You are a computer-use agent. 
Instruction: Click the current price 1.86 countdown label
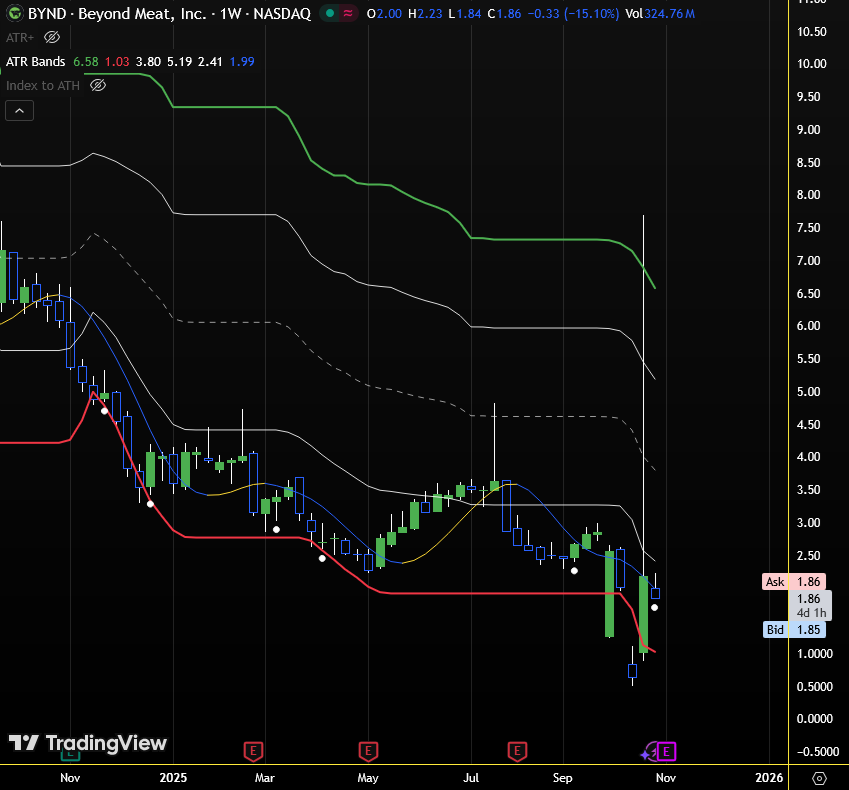tap(811, 605)
